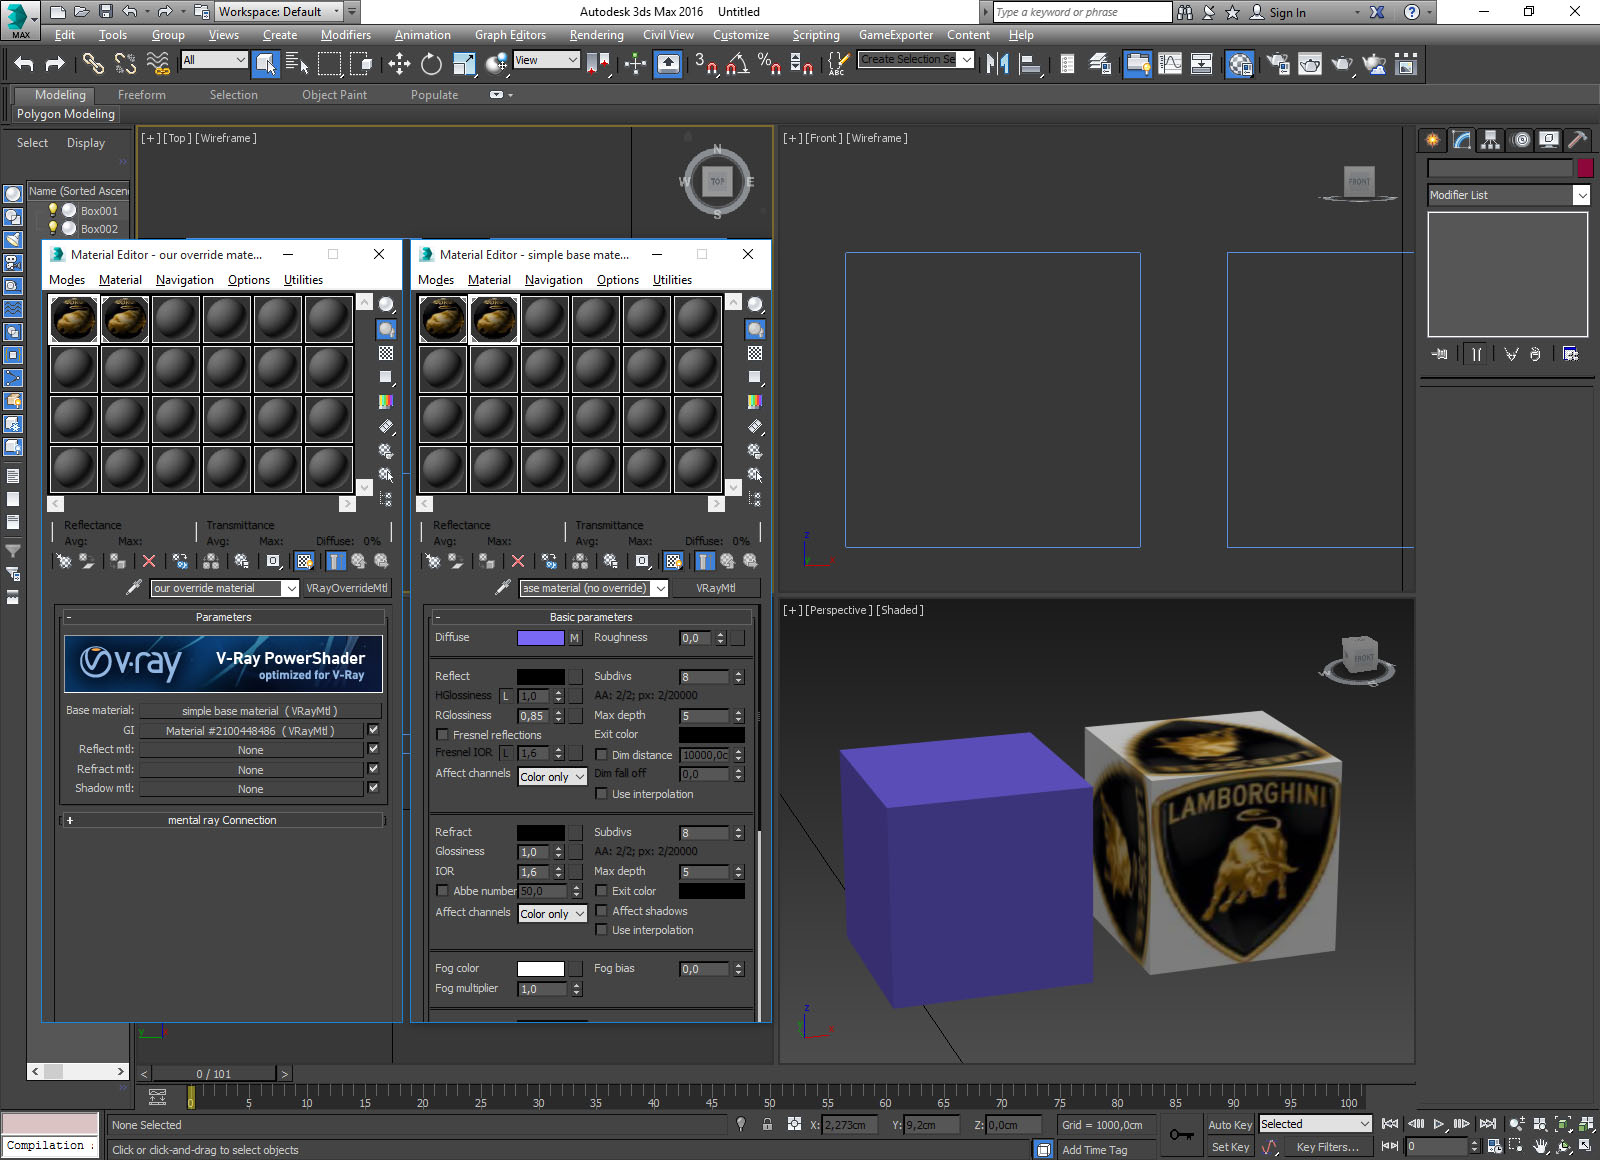Open Navigation menu in simple base Material Editor
Image resolution: width=1600 pixels, height=1160 pixels.
pos(553,280)
